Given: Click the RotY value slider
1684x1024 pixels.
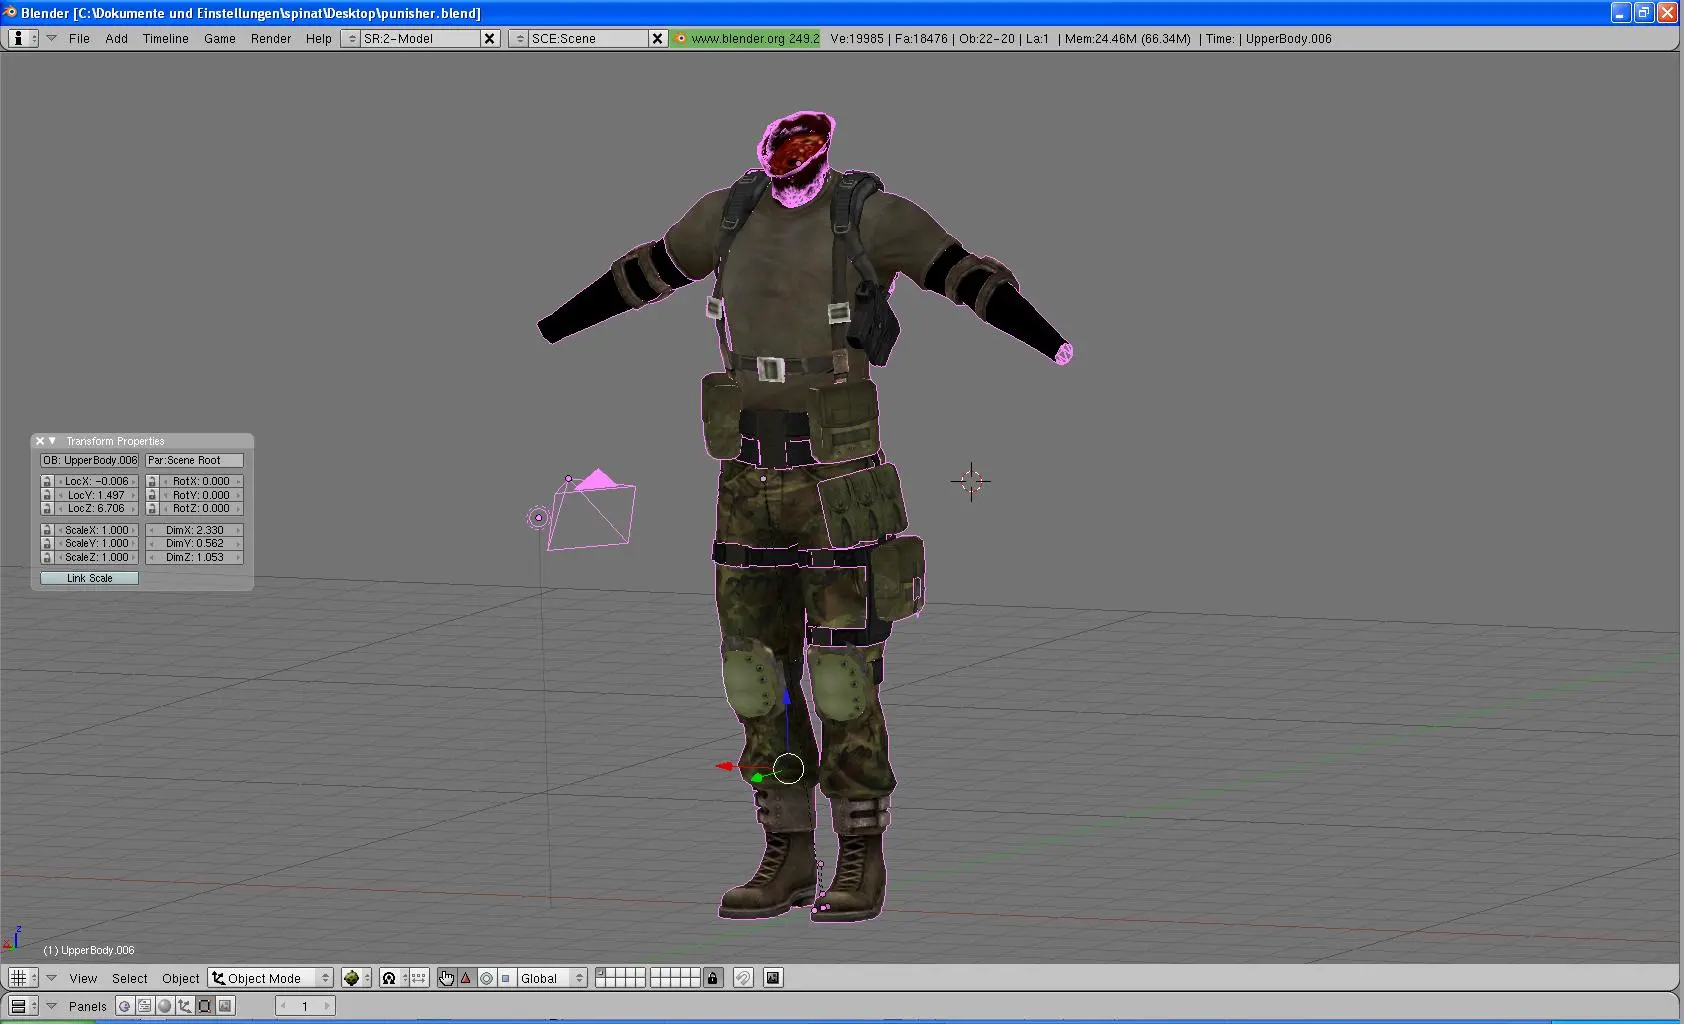Looking at the screenshot, I should click(x=202, y=495).
